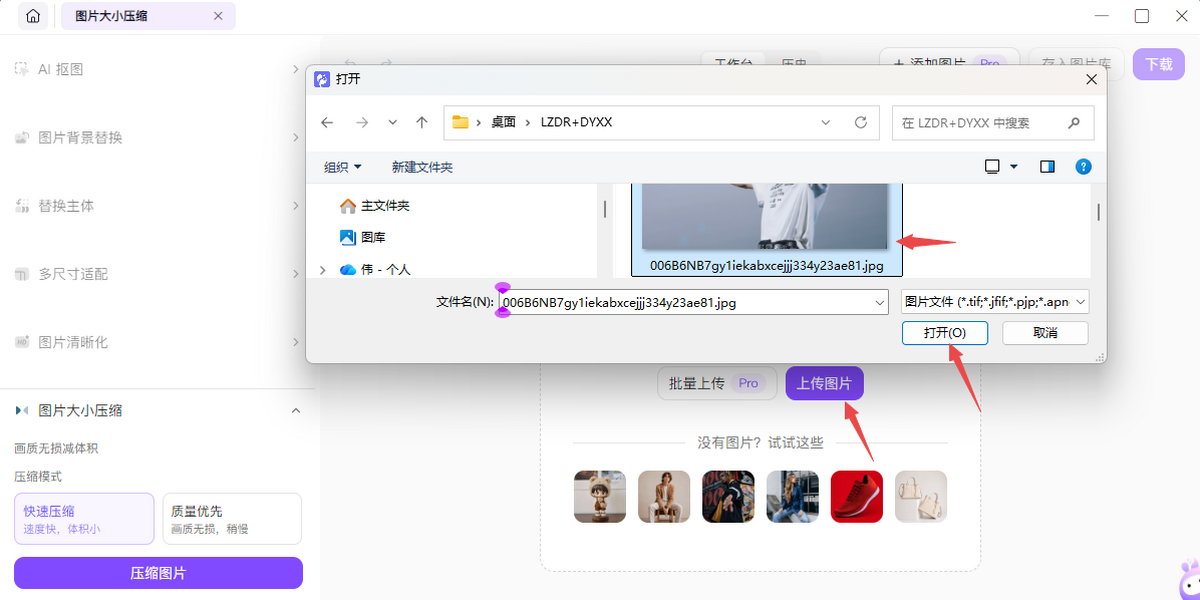The width and height of the screenshot is (1200, 600).
Task: Toggle the preview pane icon
Action: point(1047,167)
